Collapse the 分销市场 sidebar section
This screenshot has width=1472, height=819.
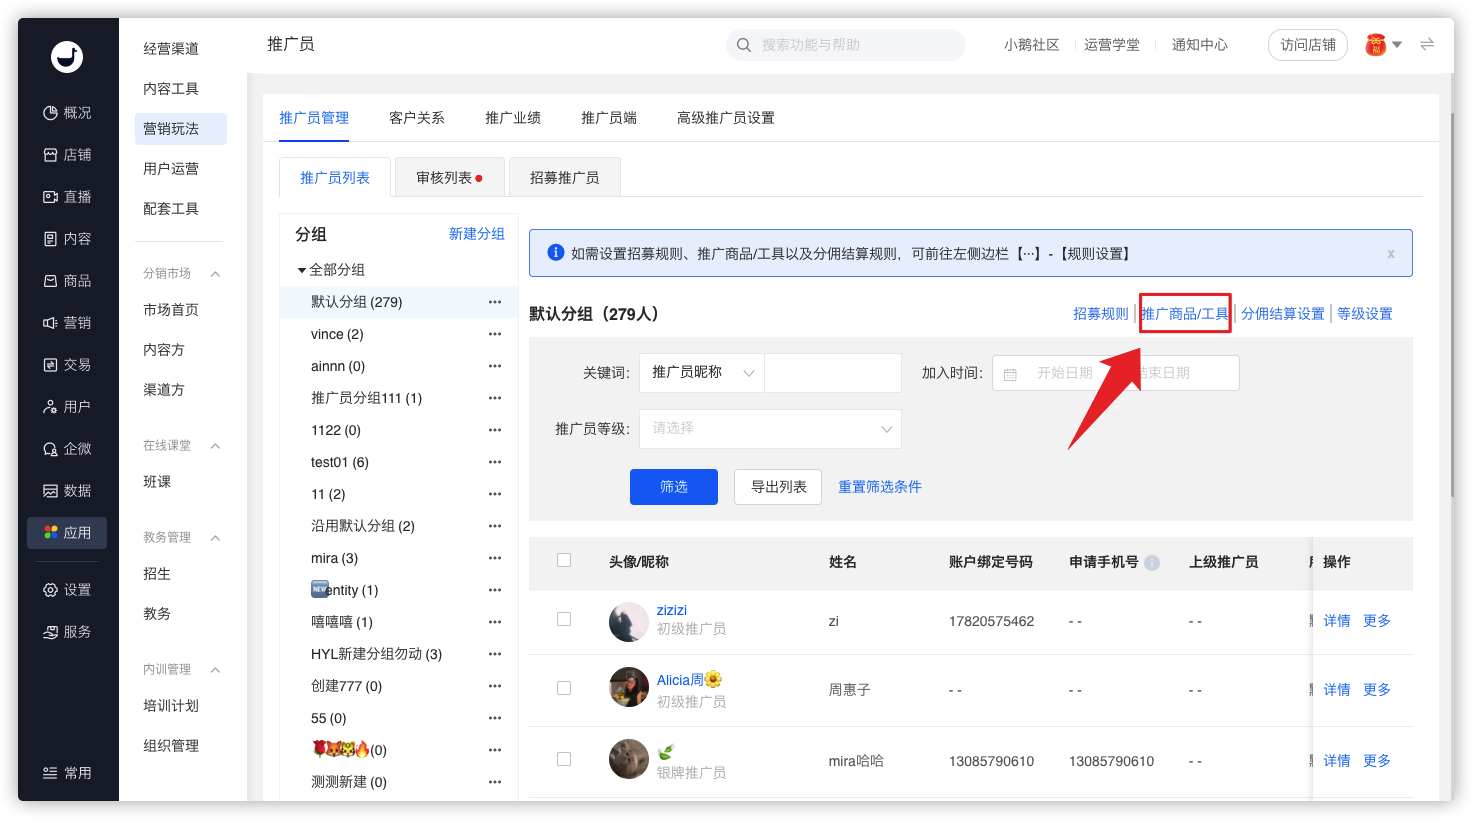pos(215,274)
